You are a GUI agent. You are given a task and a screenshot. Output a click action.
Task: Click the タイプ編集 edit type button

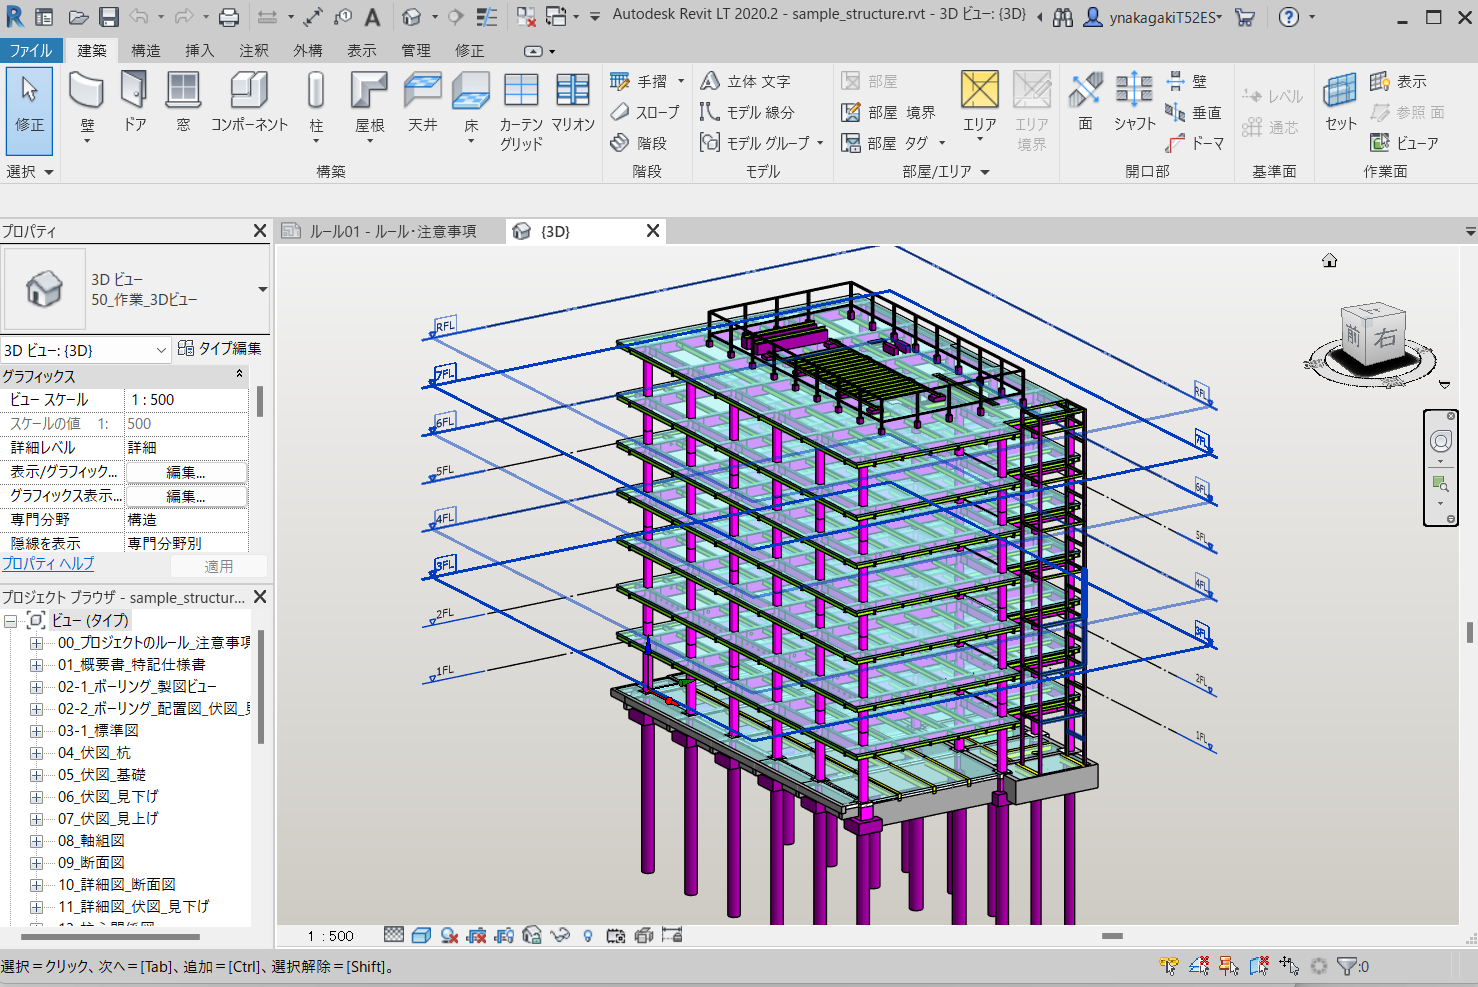pyautogui.click(x=220, y=348)
